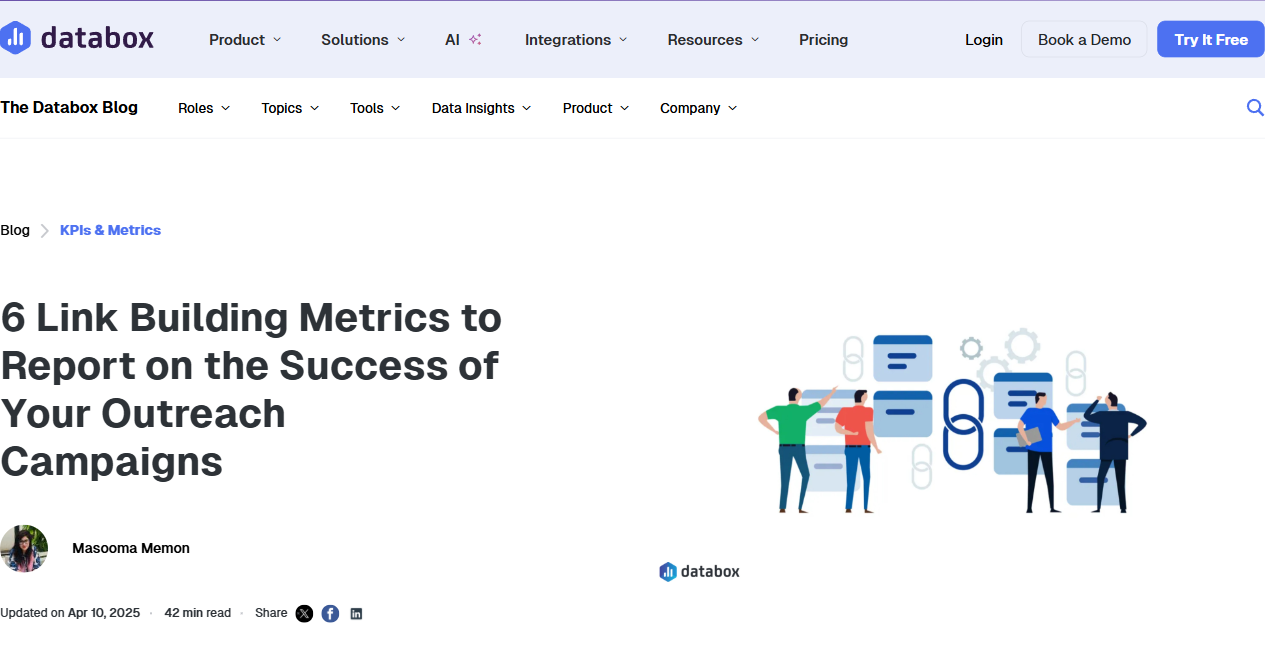Click the Login link
1265x655 pixels.
click(983, 39)
